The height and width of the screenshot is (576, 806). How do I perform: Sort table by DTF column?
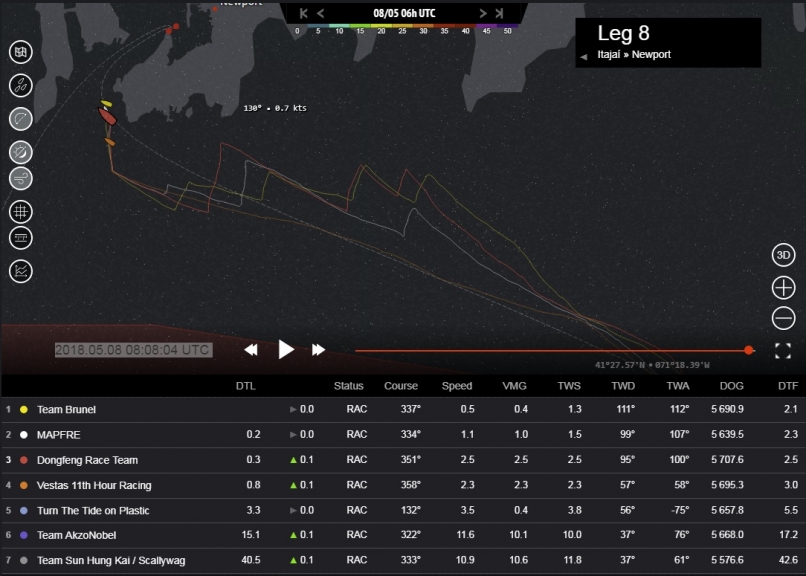tap(787, 386)
